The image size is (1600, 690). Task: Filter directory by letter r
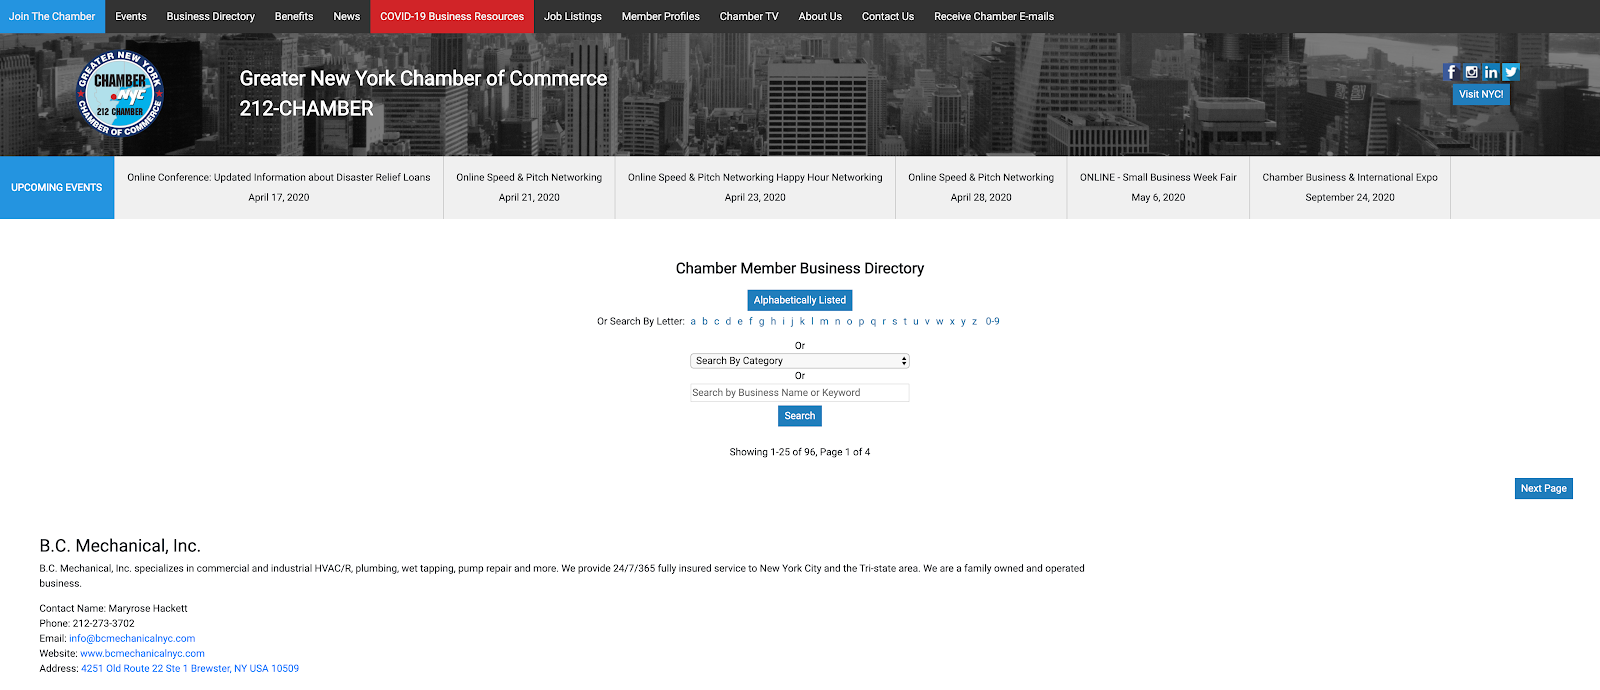tap(884, 322)
